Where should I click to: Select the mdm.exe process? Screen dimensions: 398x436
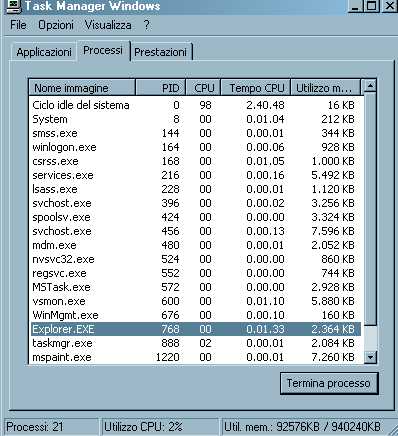coord(195,245)
